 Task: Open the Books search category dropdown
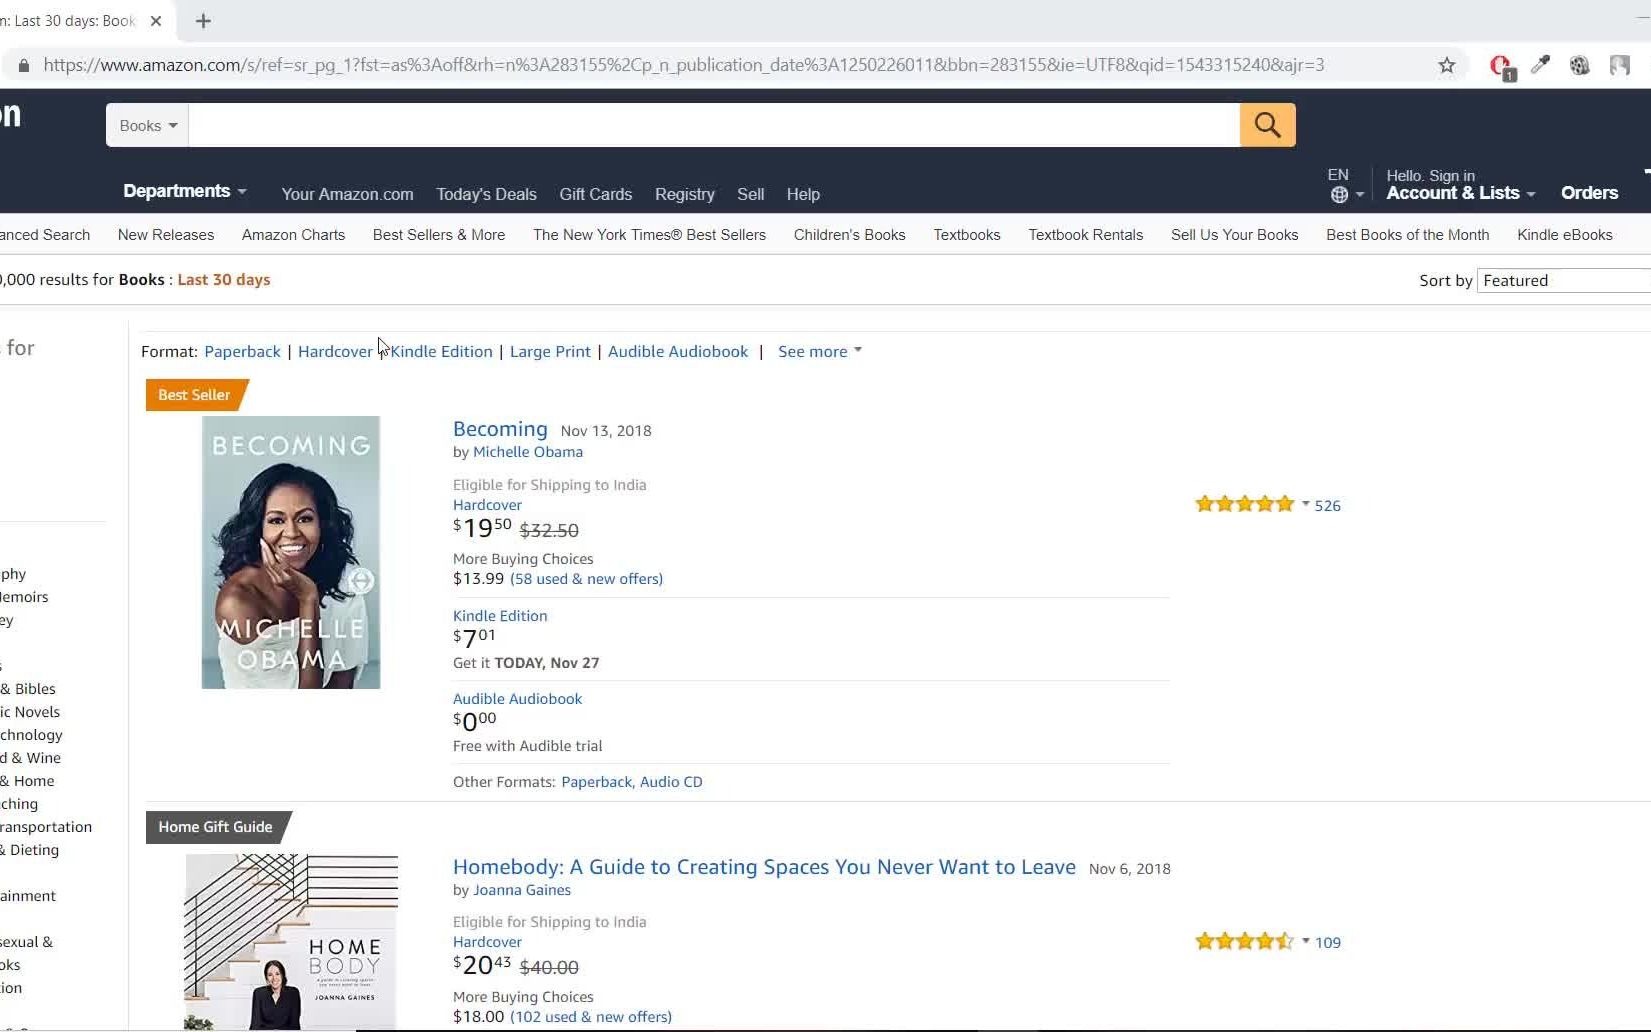click(148, 125)
